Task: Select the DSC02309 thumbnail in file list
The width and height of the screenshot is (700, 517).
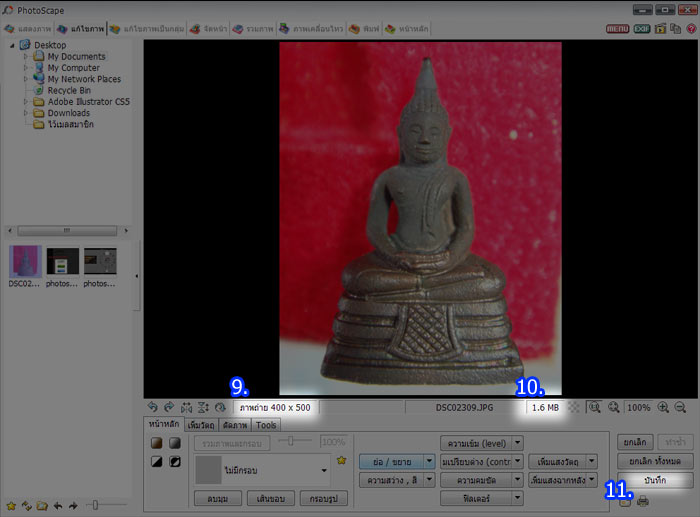Action: (25, 265)
